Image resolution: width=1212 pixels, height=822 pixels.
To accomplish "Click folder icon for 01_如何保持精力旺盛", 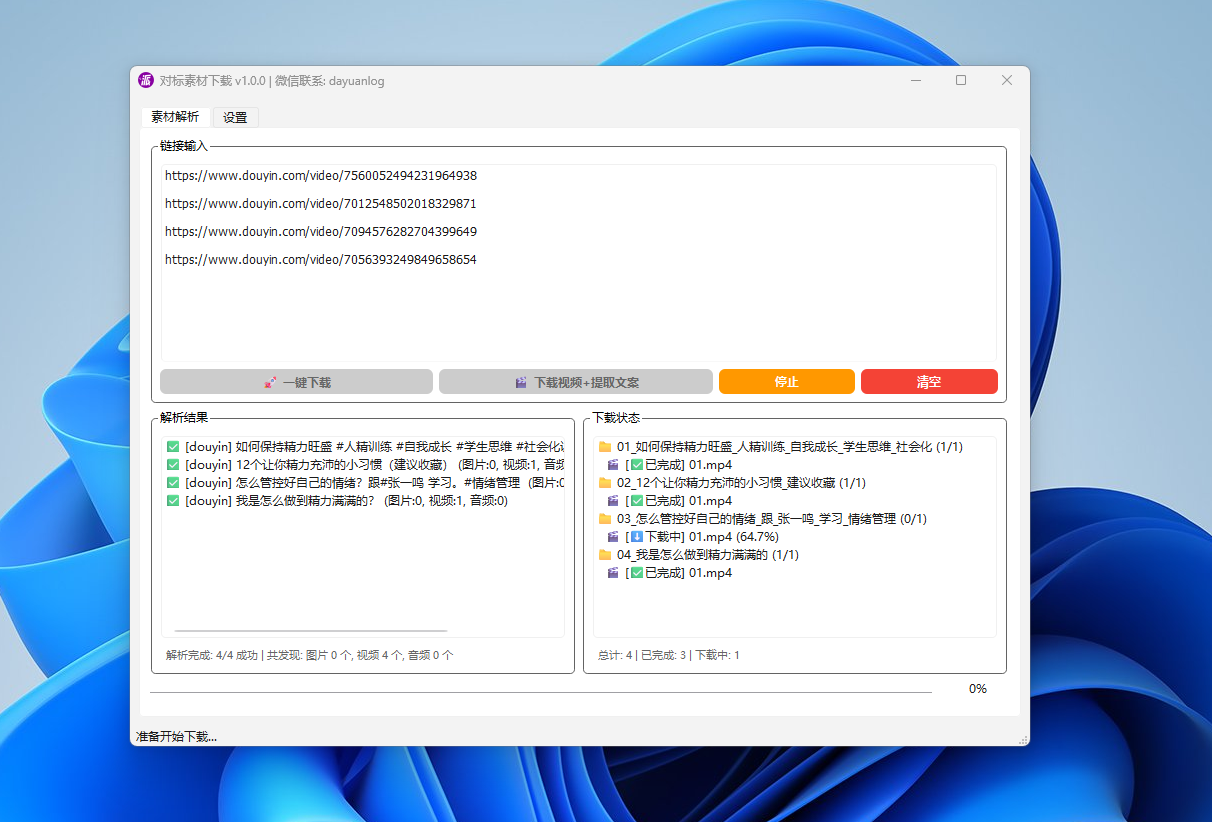I will [x=604, y=447].
